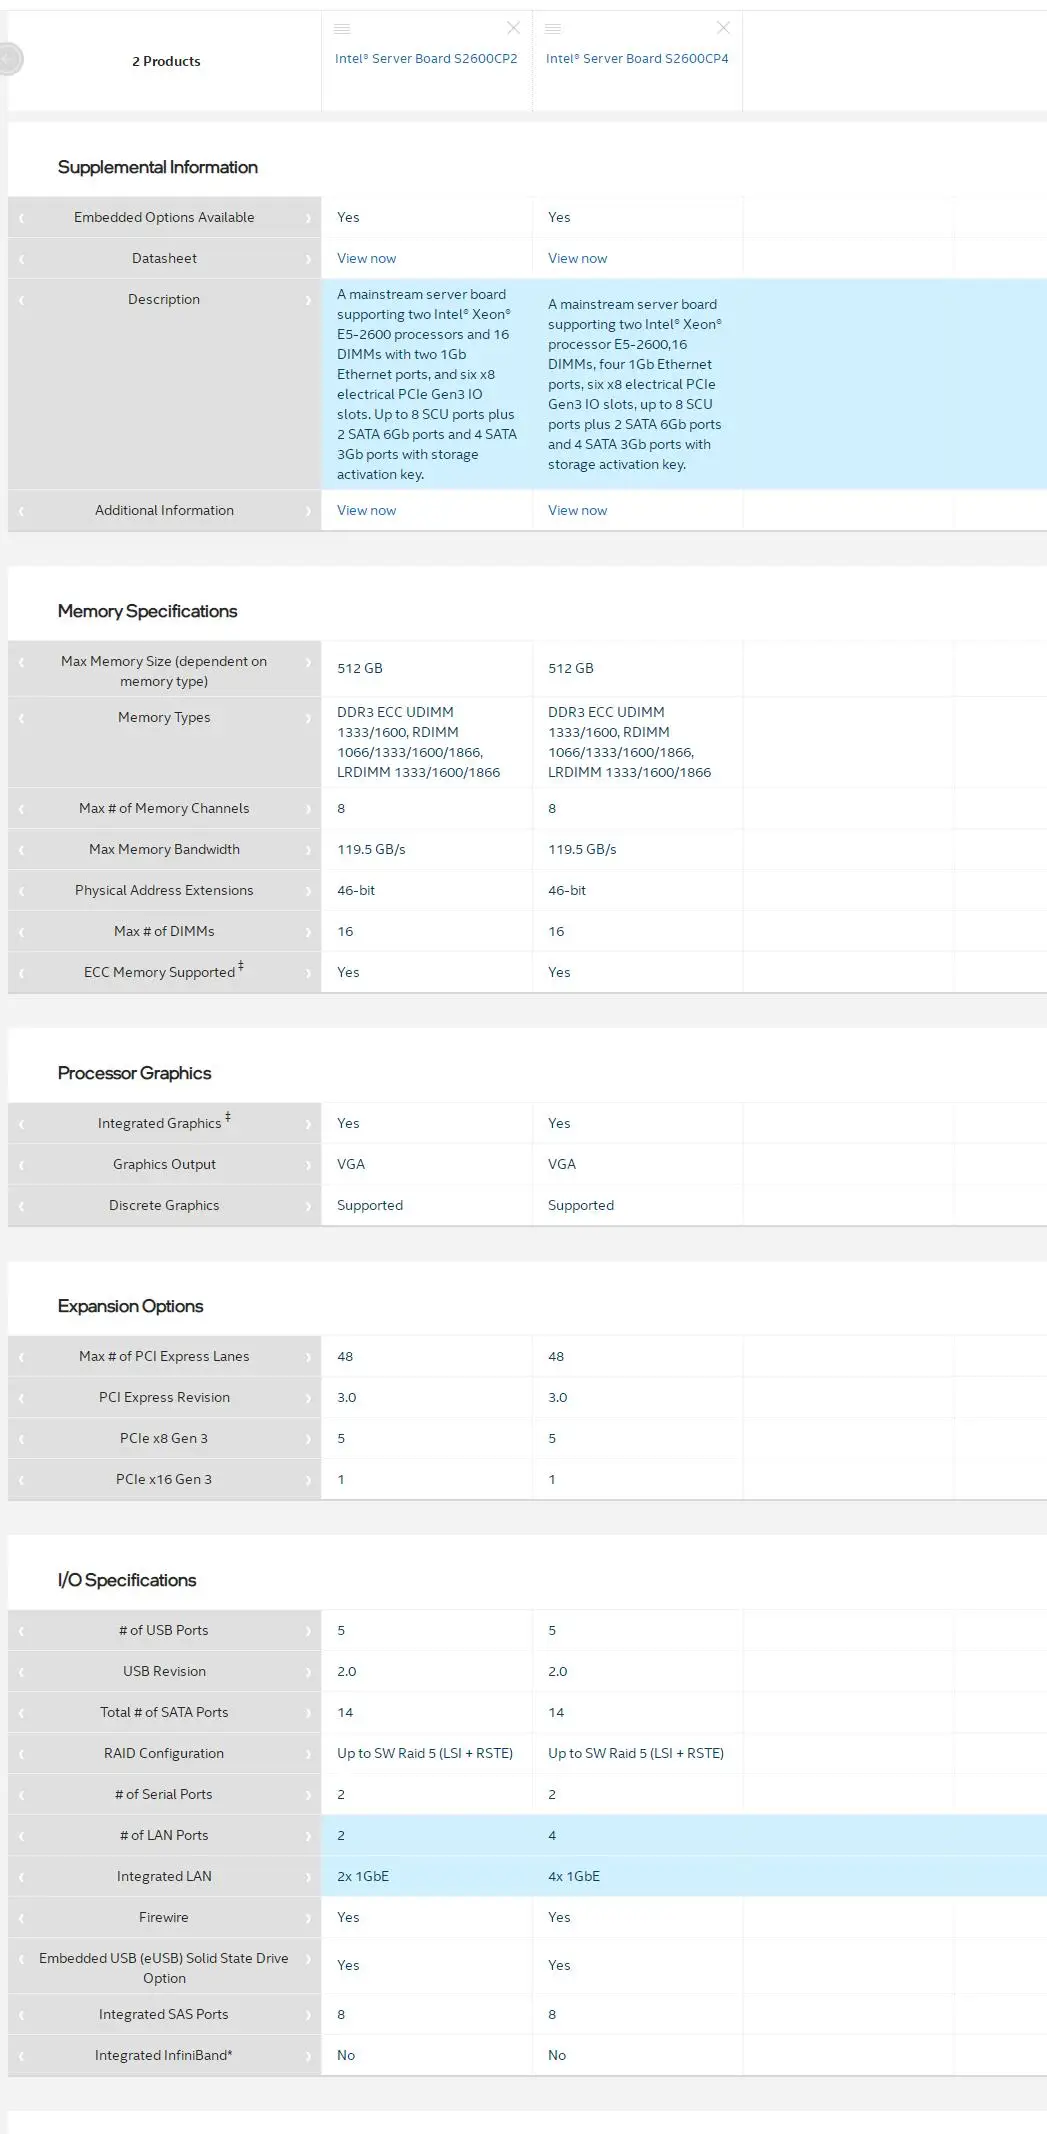Select the Integrated SAS Ports row label

click(x=164, y=2014)
